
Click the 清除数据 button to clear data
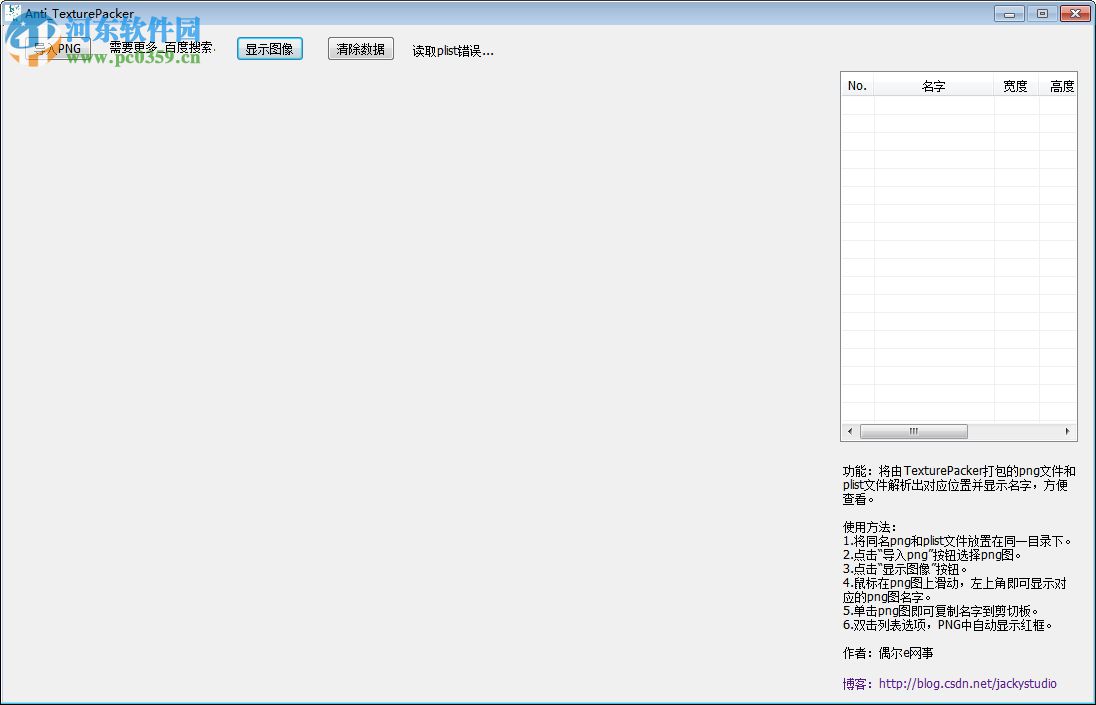coord(360,48)
